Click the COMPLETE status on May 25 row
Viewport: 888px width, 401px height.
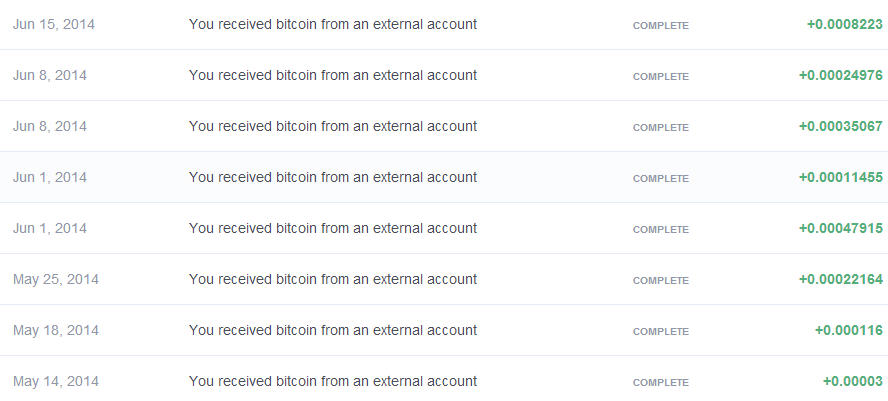pos(660,280)
